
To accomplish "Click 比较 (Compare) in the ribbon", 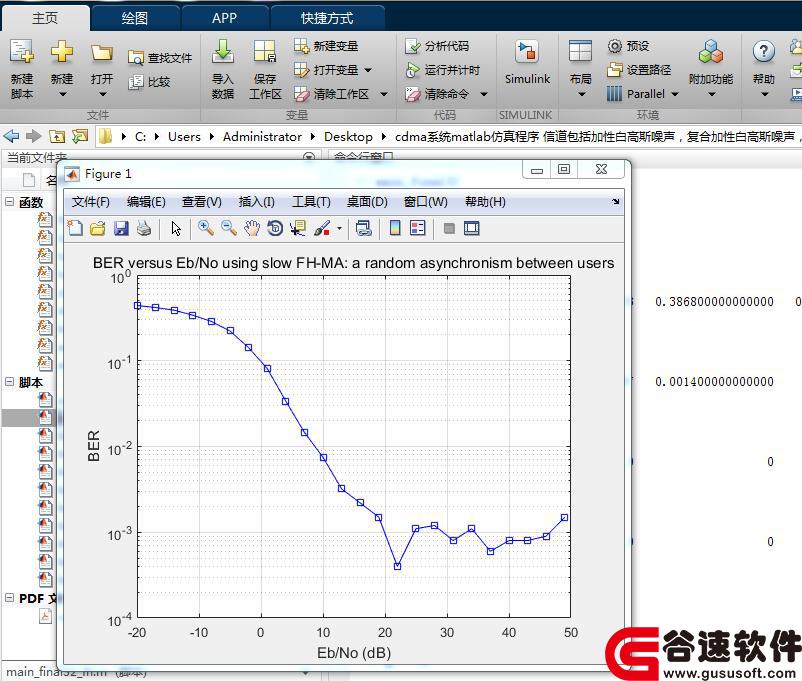I will pyautogui.click(x=149, y=82).
